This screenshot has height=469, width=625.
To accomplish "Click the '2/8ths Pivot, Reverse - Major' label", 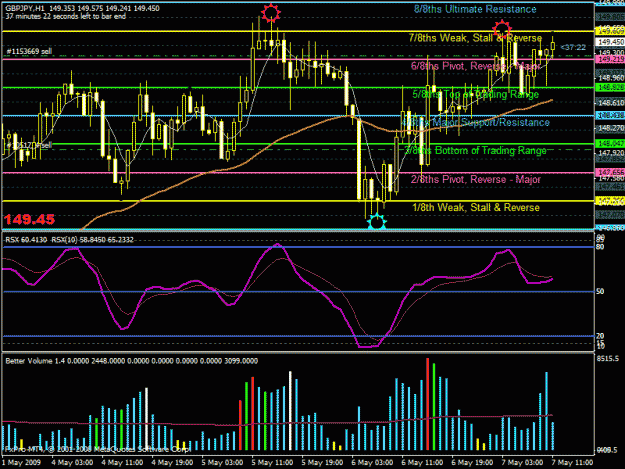I will [x=476, y=179].
